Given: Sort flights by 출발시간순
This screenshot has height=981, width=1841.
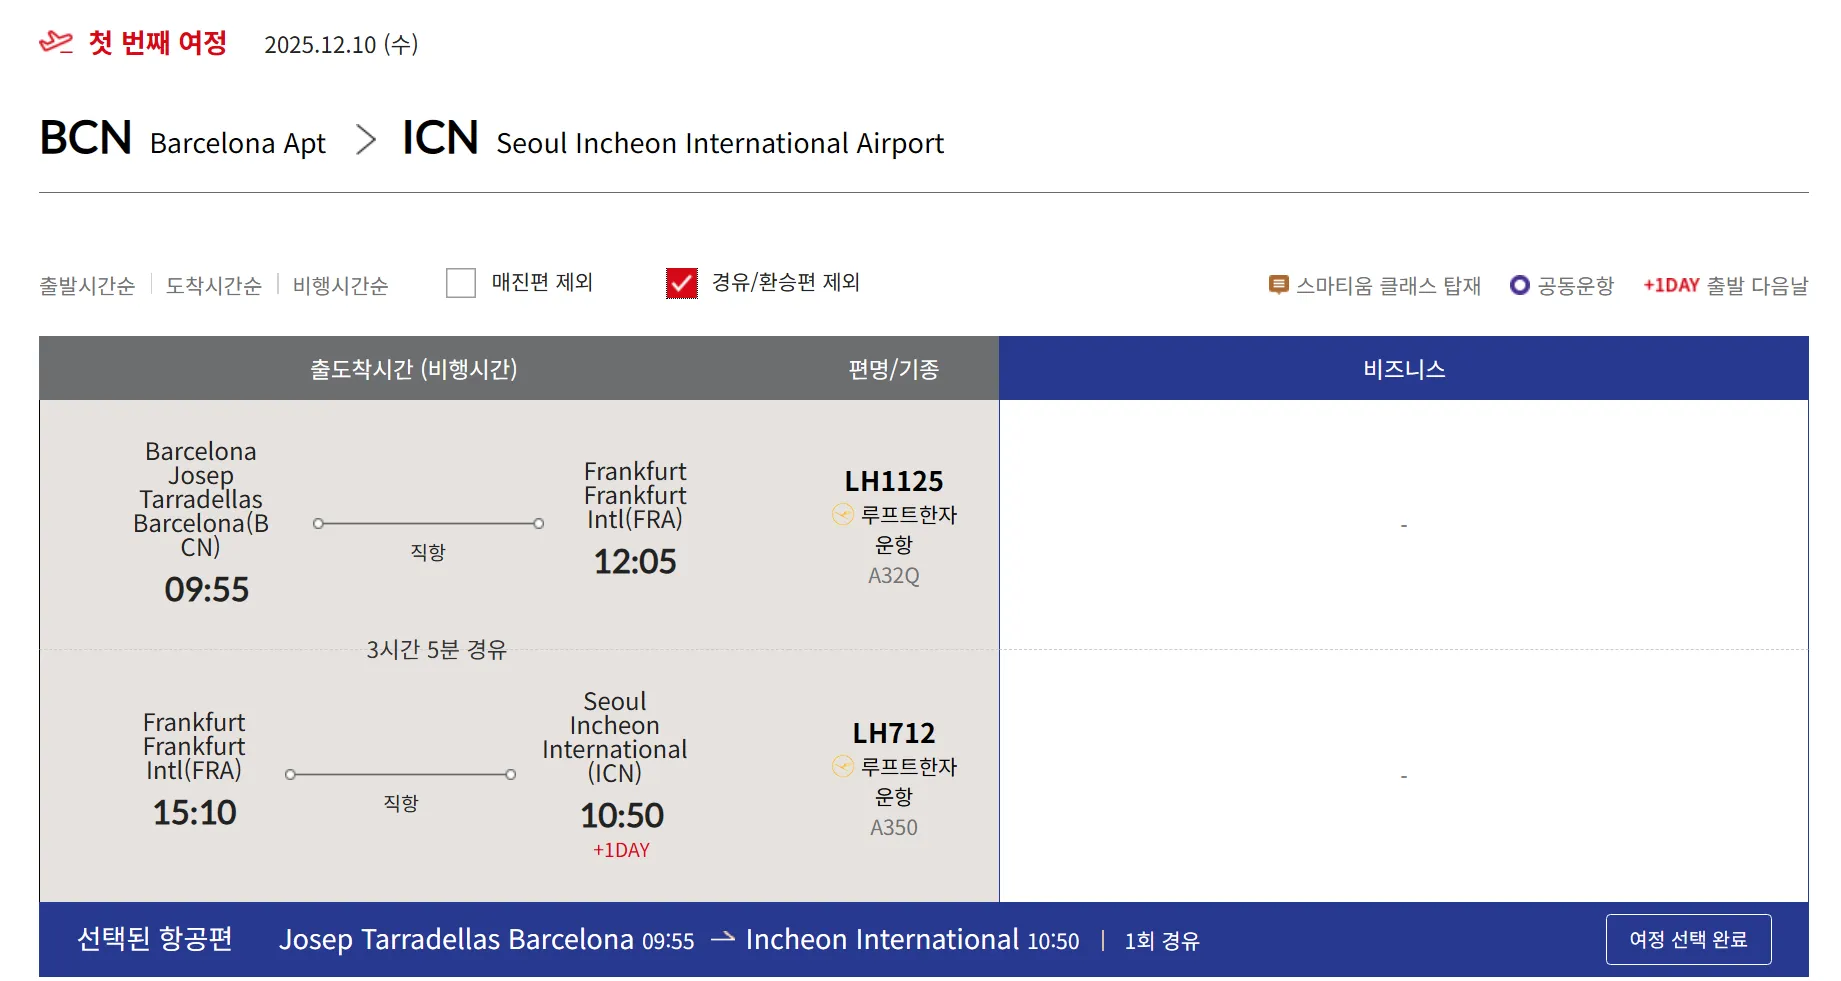Looking at the screenshot, I should click(x=87, y=286).
